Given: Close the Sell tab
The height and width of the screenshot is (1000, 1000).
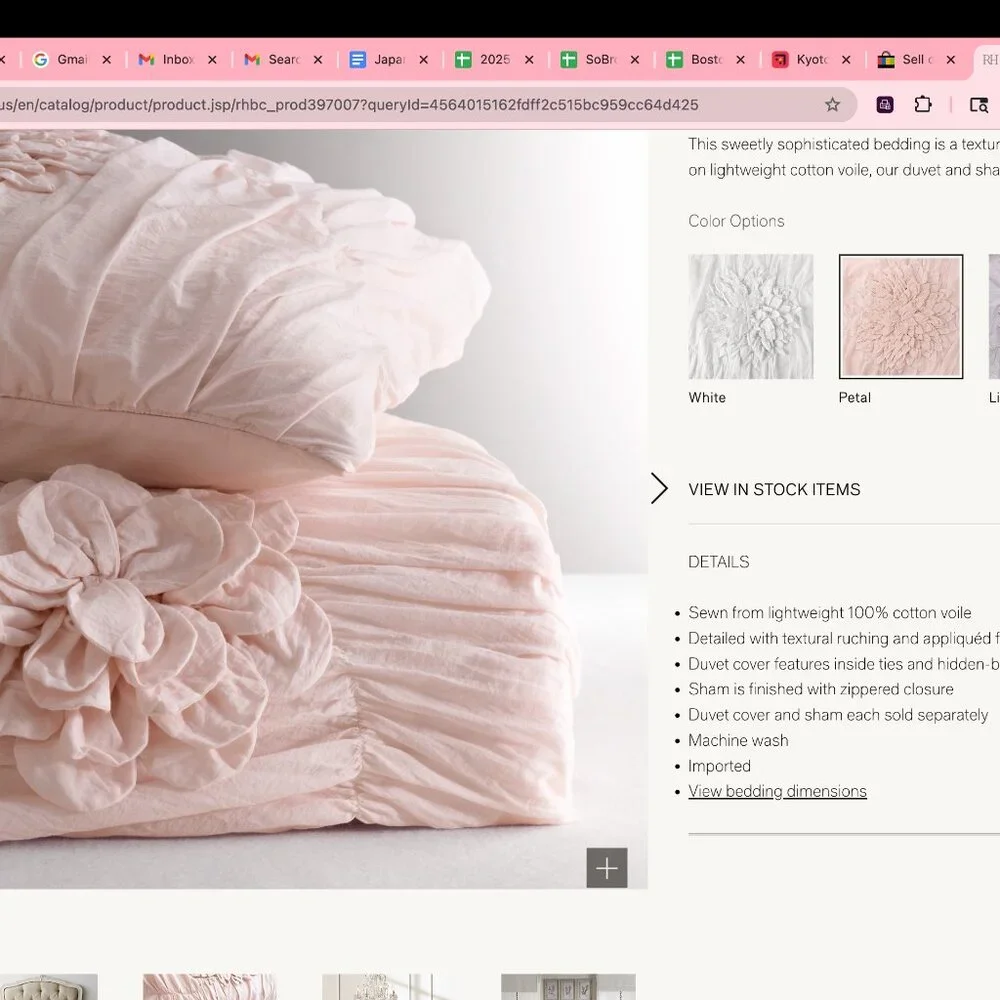Looking at the screenshot, I should [x=951, y=59].
